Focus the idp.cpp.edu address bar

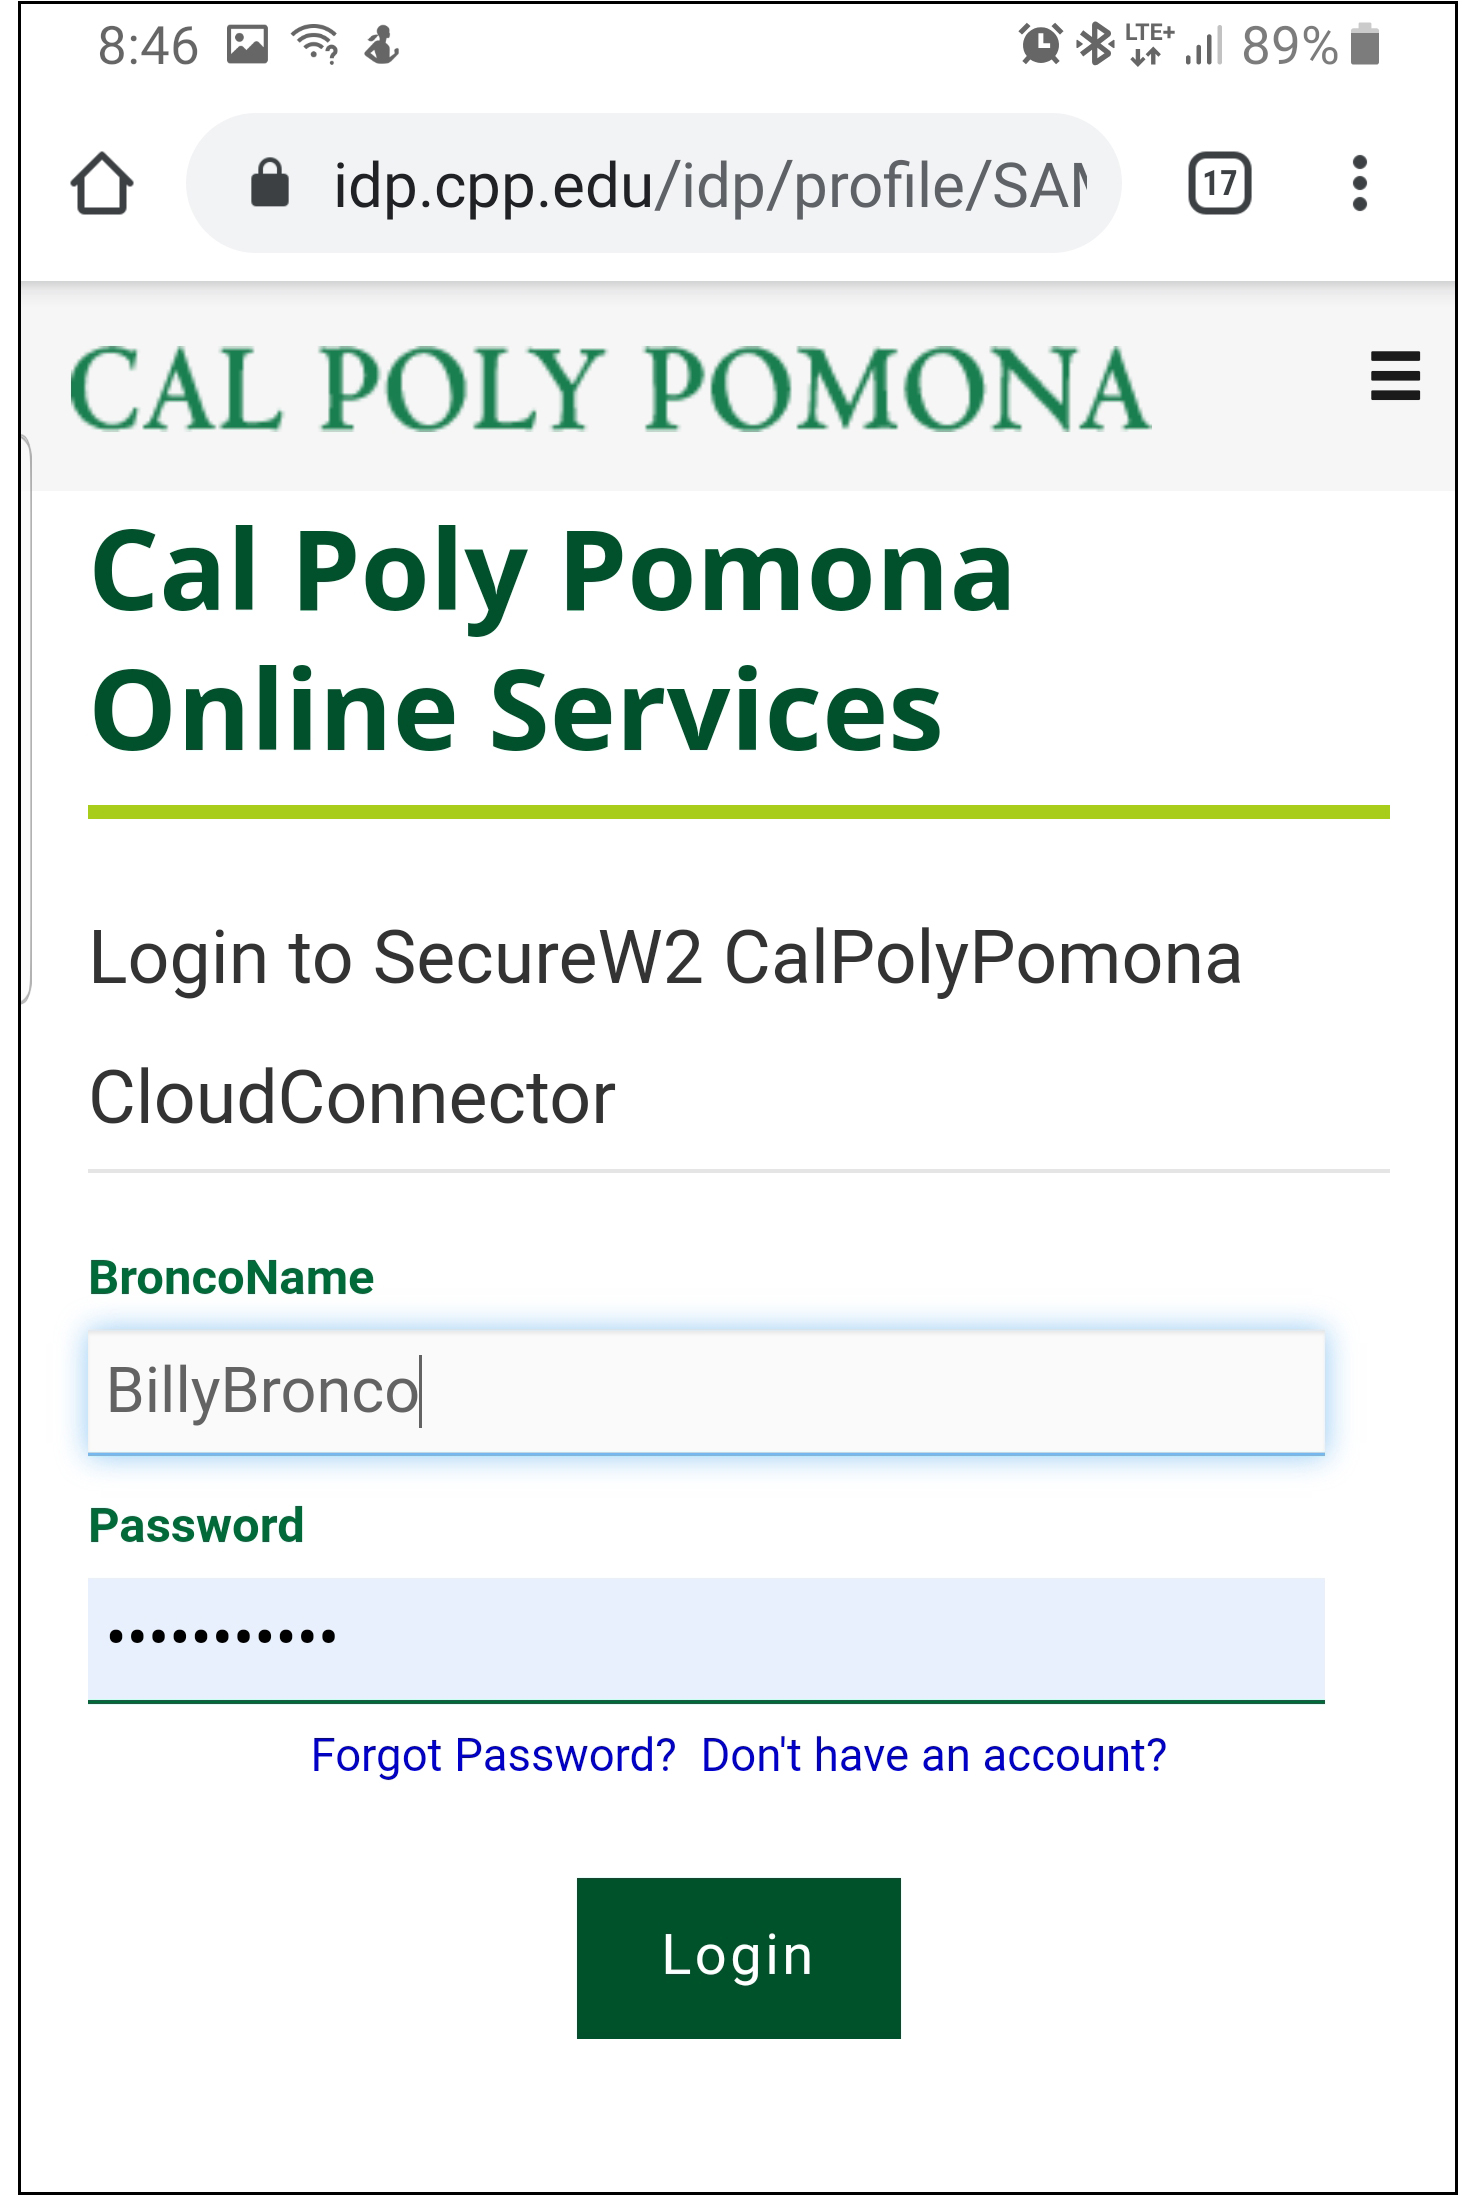(708, 184)
